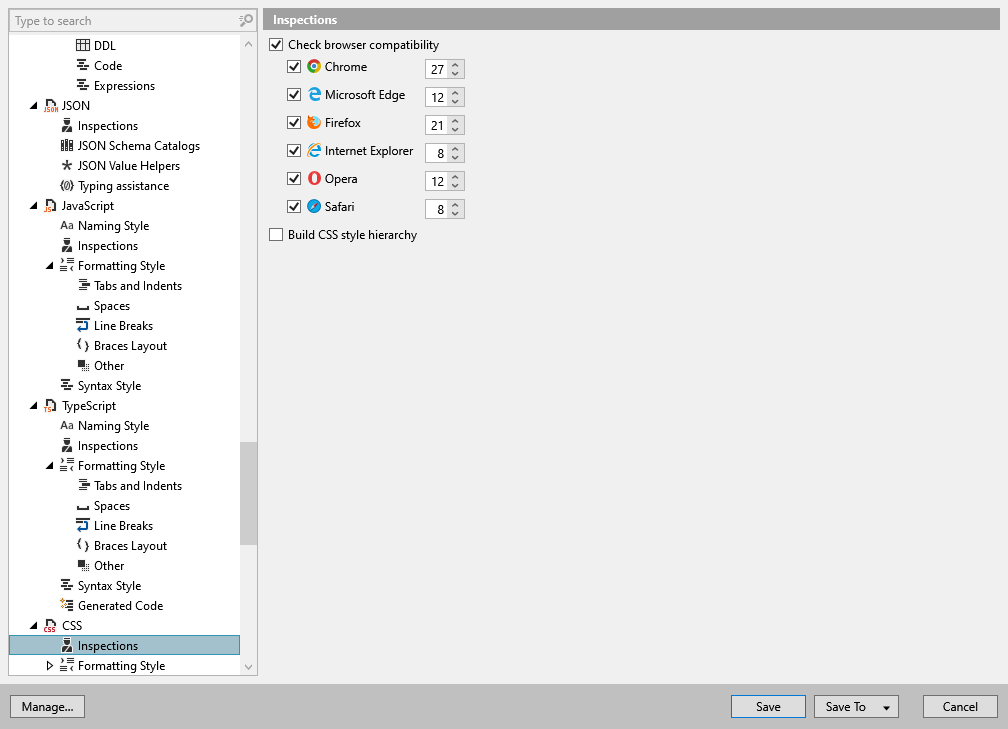
Task: Click JavaScript Naming Style Aa icon
Action: (67, 226)
